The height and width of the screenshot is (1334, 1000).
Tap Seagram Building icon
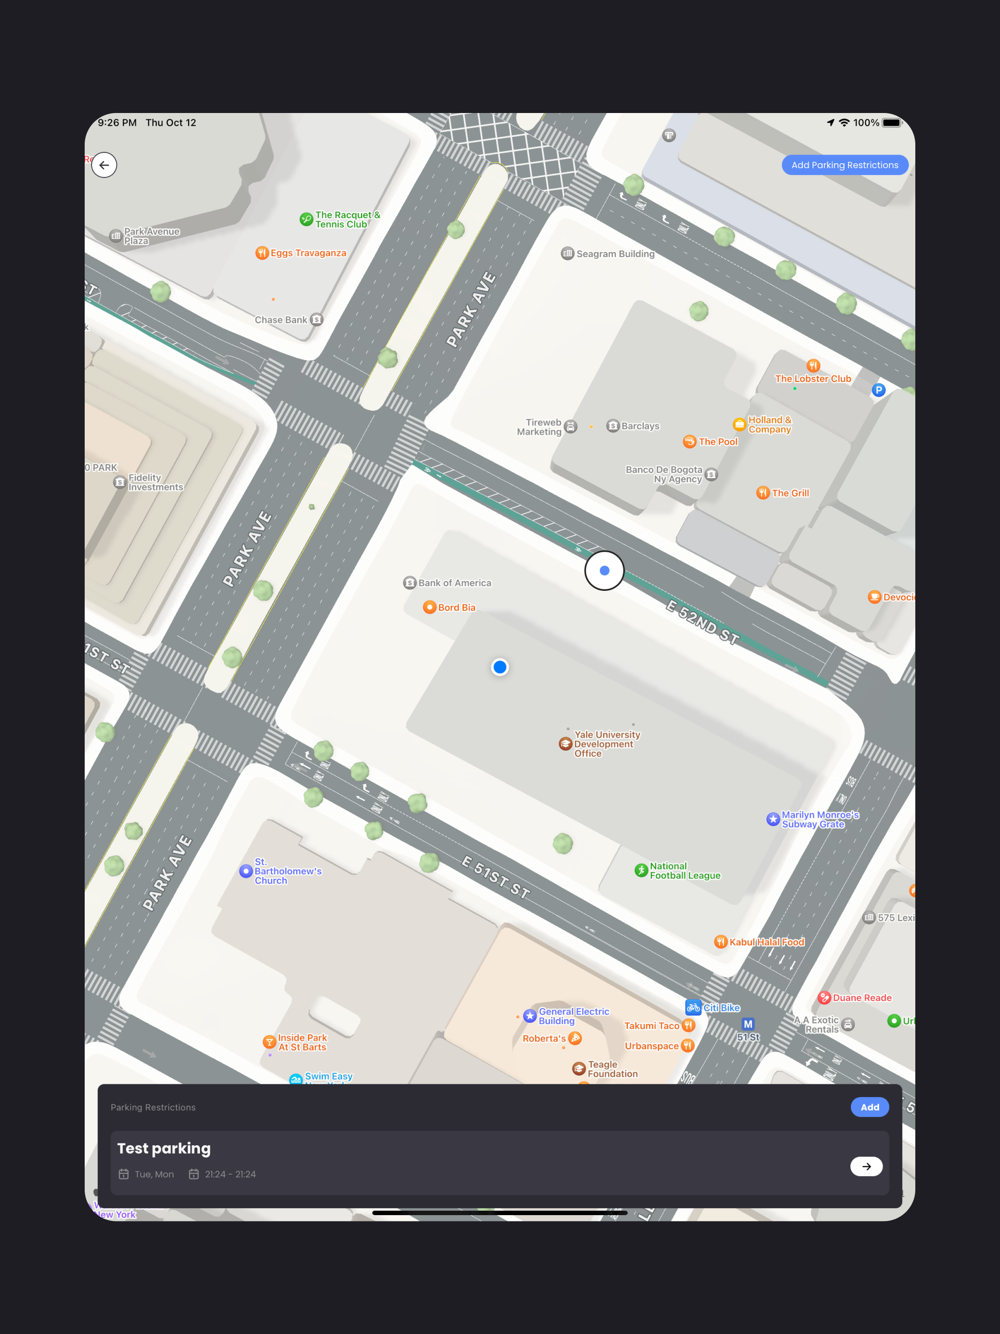[x=568, y=254]
